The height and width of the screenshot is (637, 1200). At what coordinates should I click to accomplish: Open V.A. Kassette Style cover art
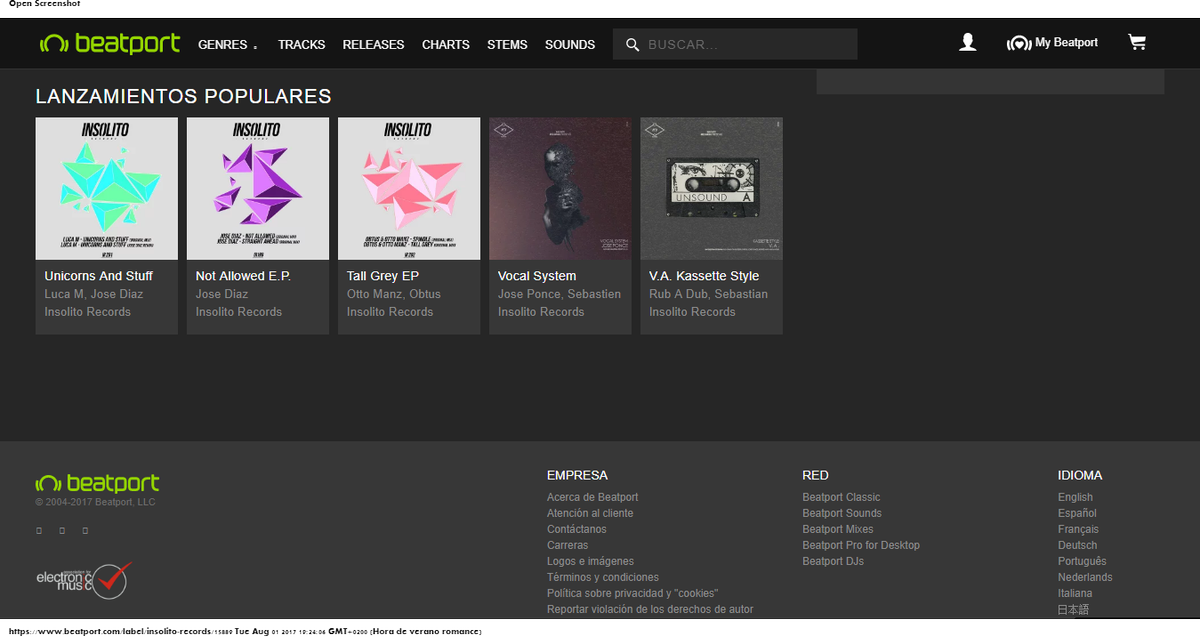pyautogui.click(x=711, y=189)
